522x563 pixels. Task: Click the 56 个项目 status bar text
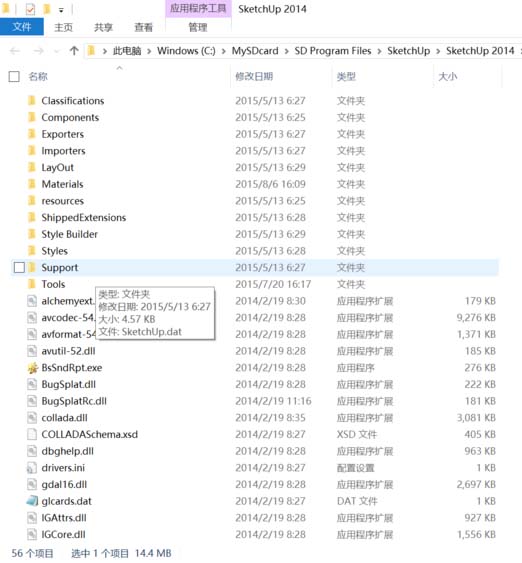coord(32,553)
